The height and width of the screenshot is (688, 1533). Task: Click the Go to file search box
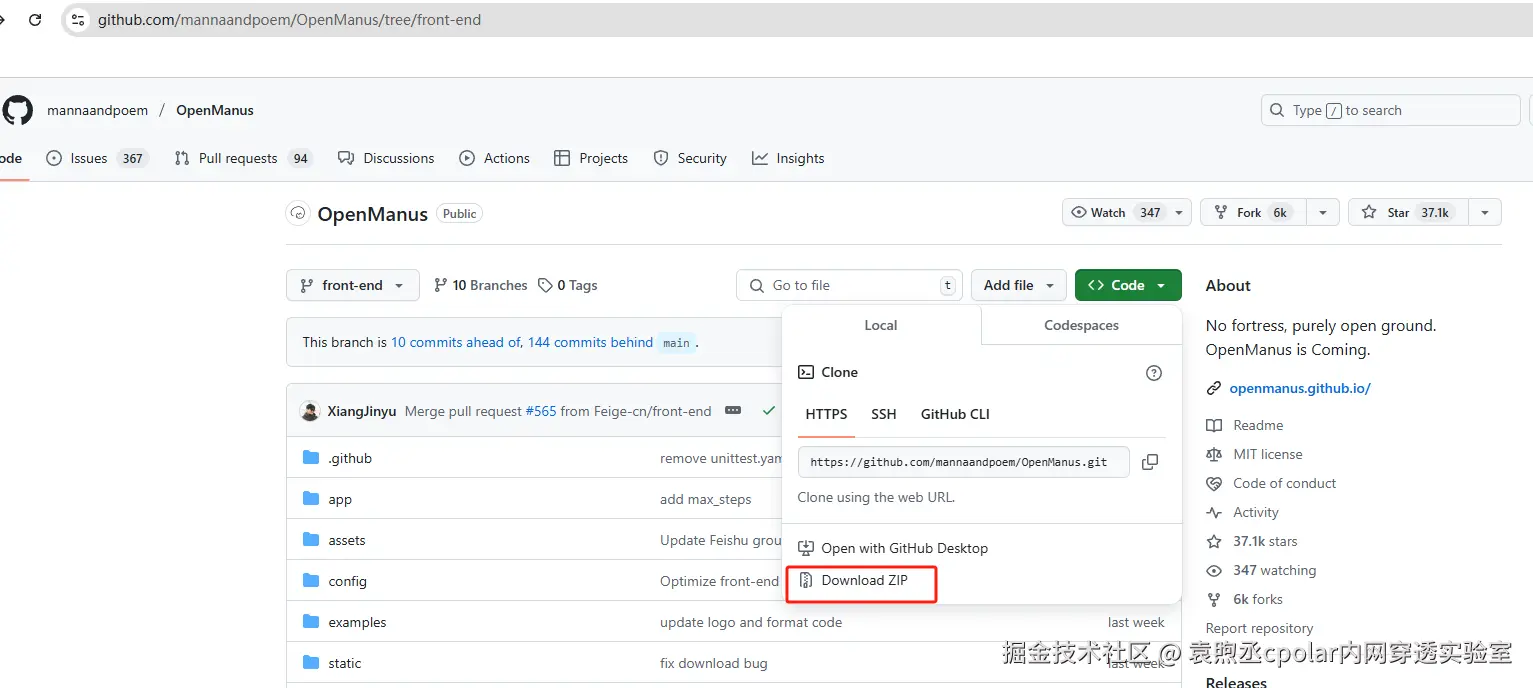tap(849, 285)
